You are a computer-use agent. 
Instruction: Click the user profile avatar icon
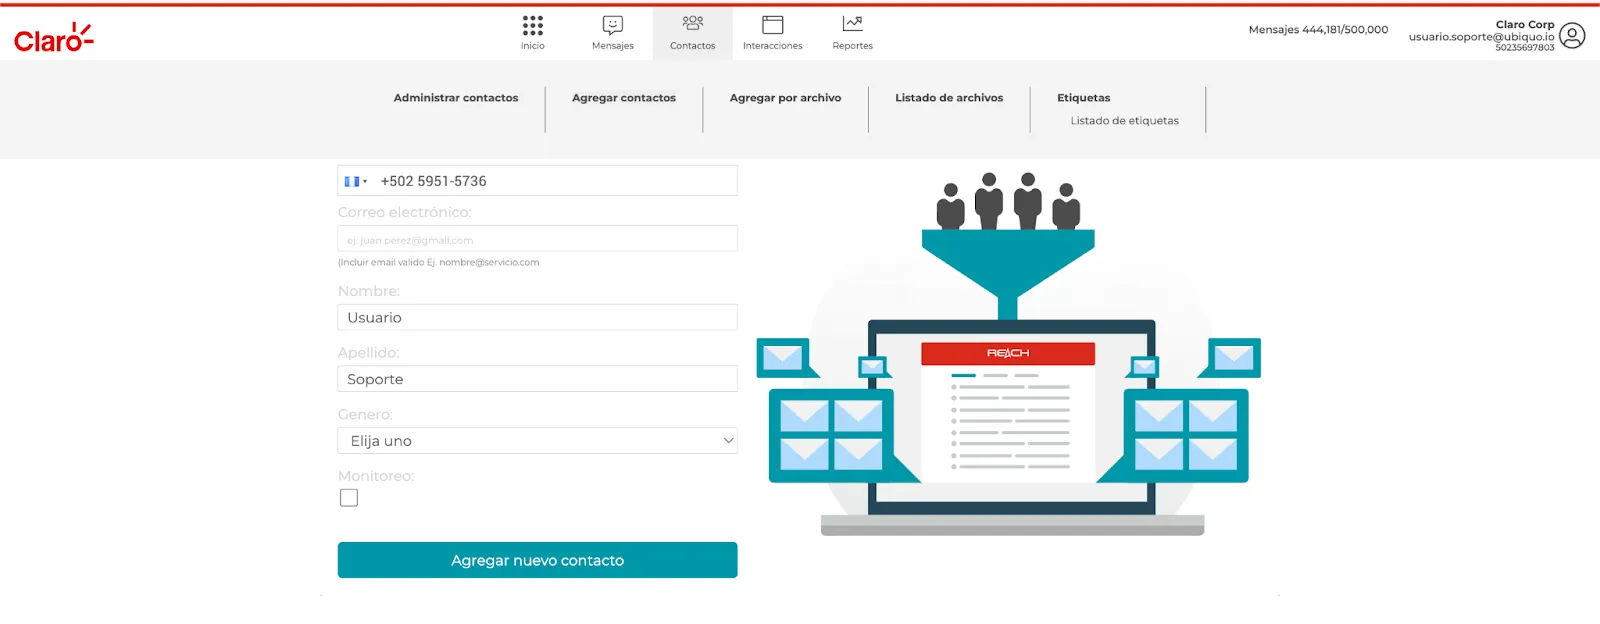(1572, 36)
